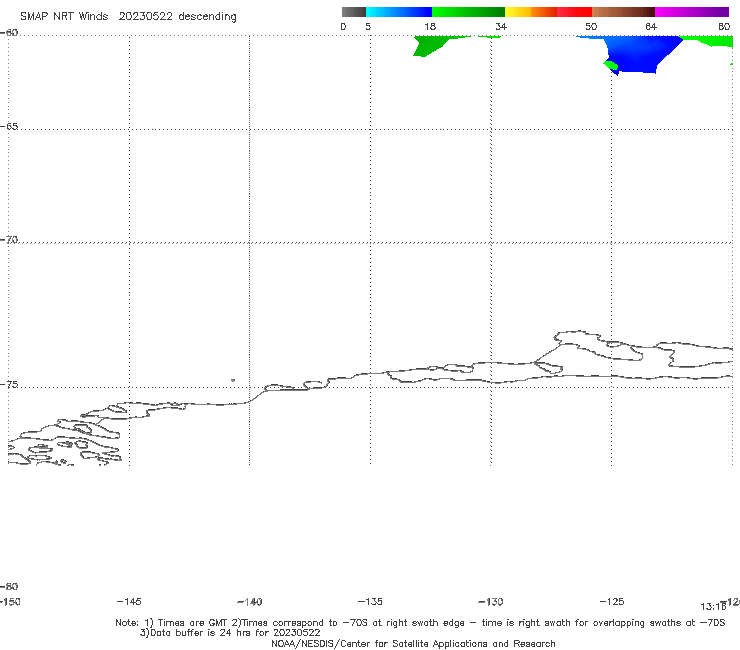This screenshot has height=650, width=740.
Task: Click the longitude label '-130'
Action: (491, 602)
